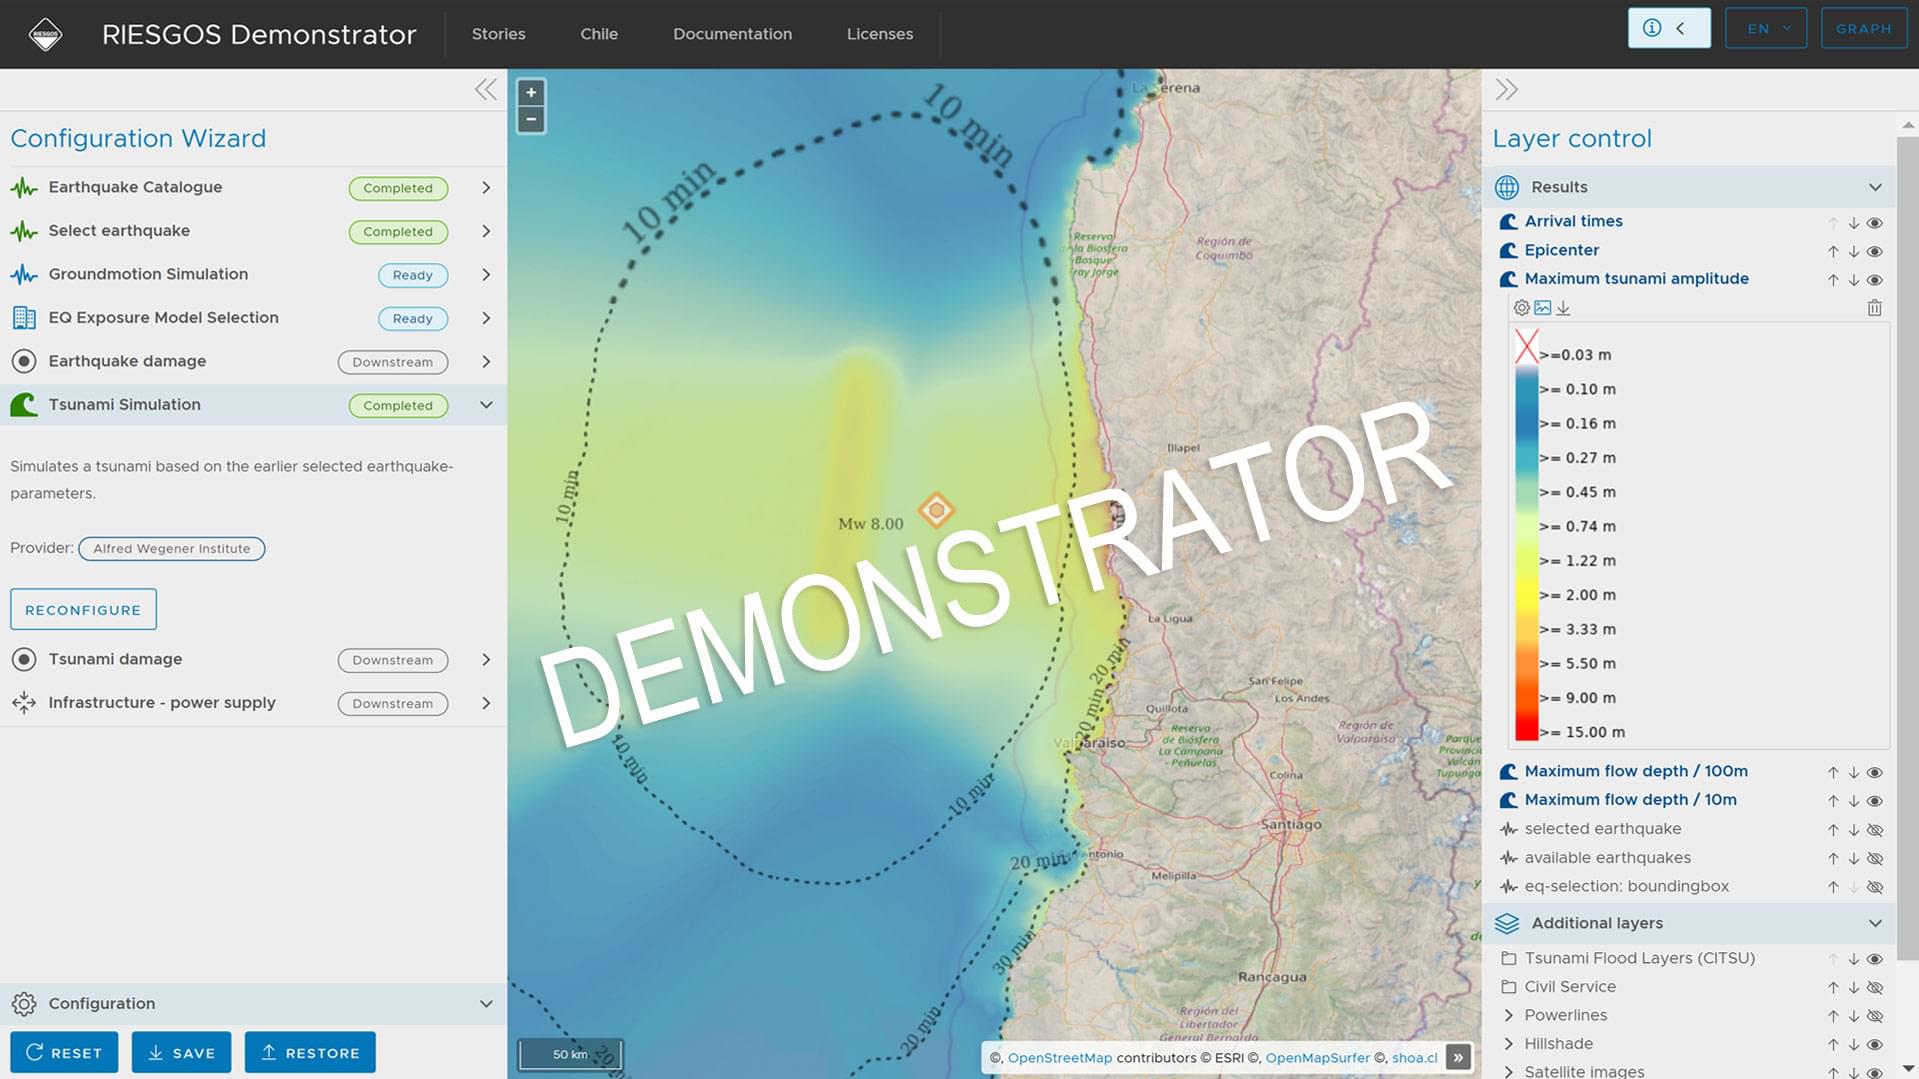The width and height of the screenshot is (1919, 1079).
Task: Open the Documentation page
Action: click(x=732, y=34)
